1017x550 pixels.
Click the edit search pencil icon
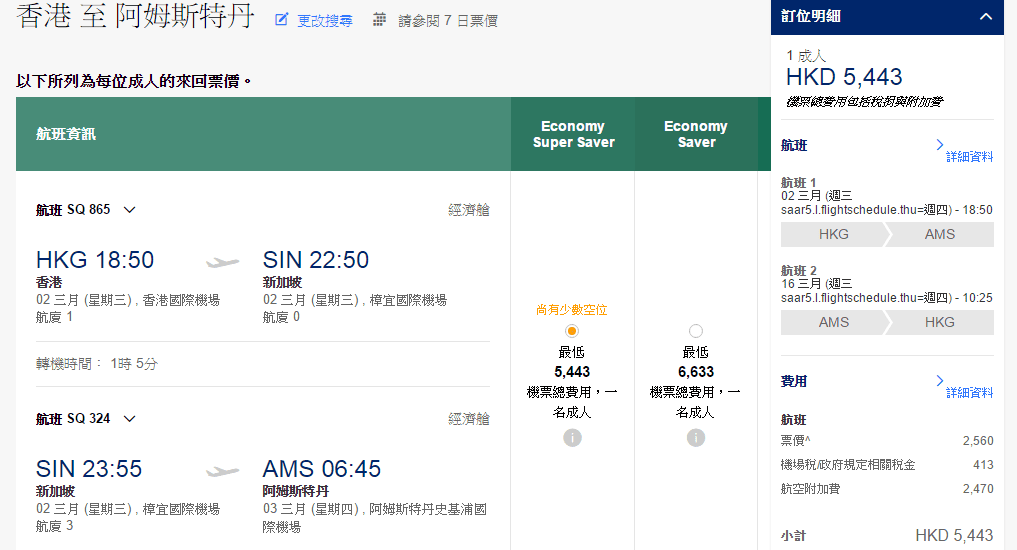(282, 20)
